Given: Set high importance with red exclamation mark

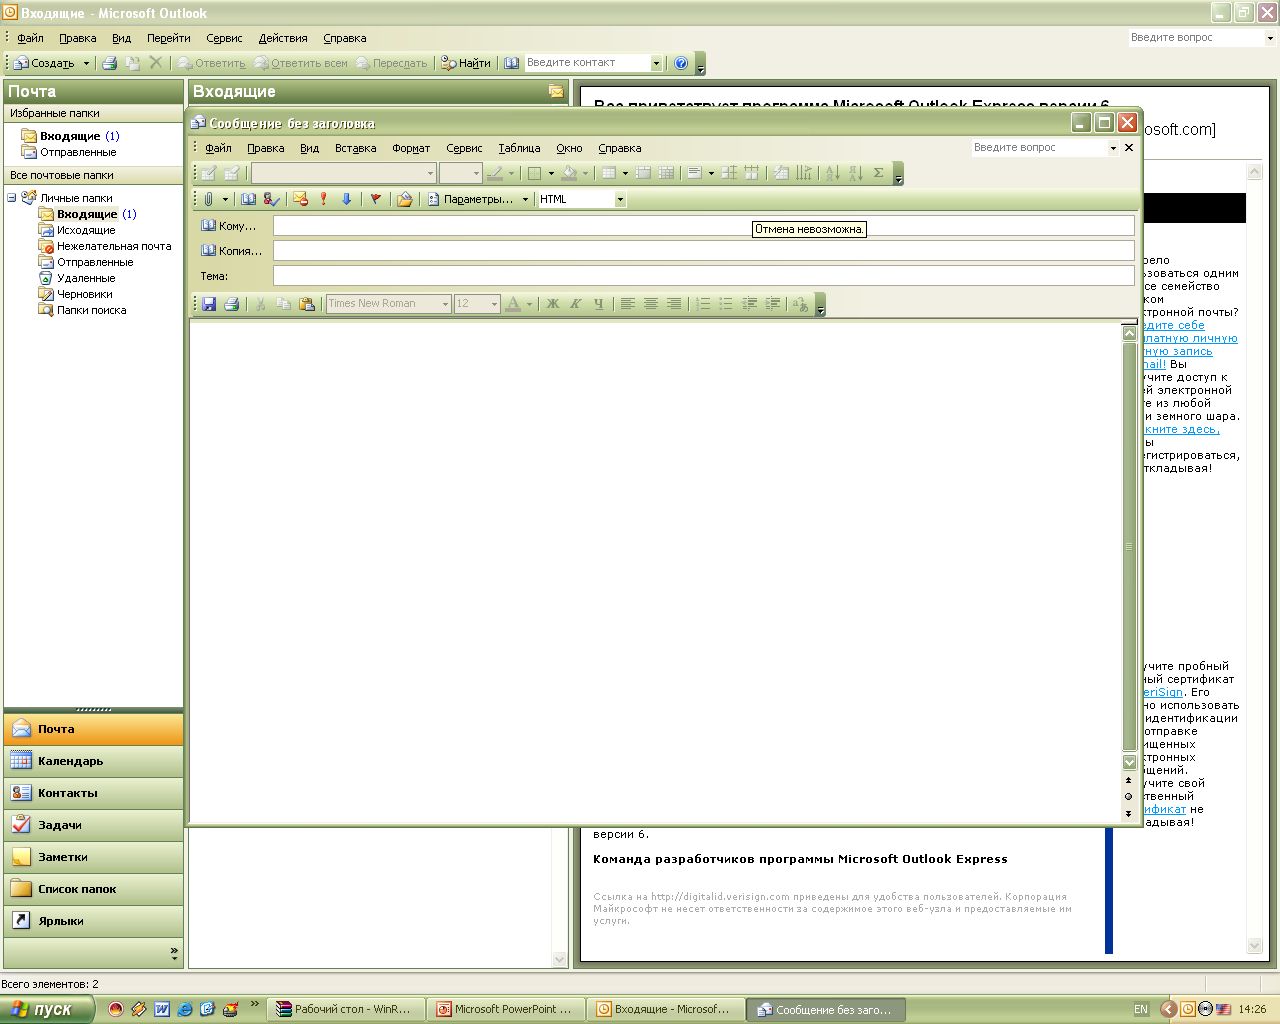Looking at the screenshot, I should [x=323, y=199].
